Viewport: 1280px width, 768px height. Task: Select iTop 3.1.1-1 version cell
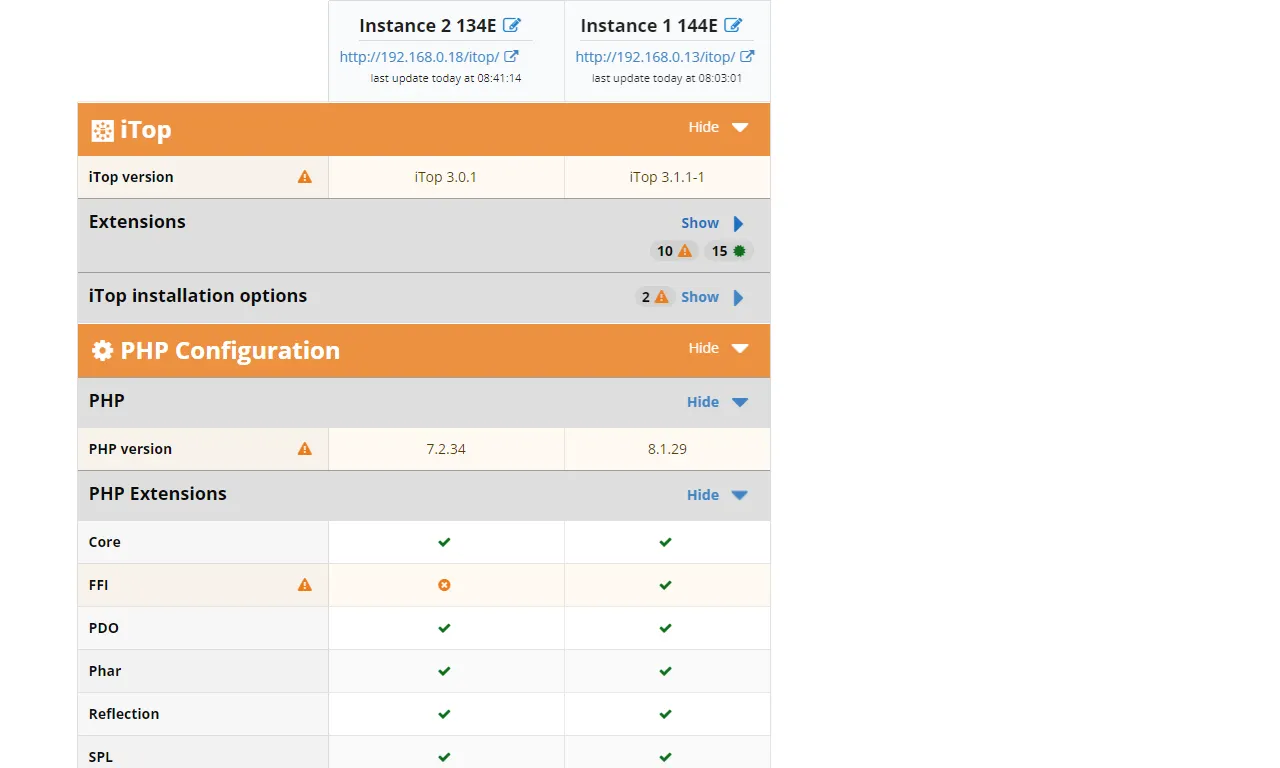click(667, 177)
